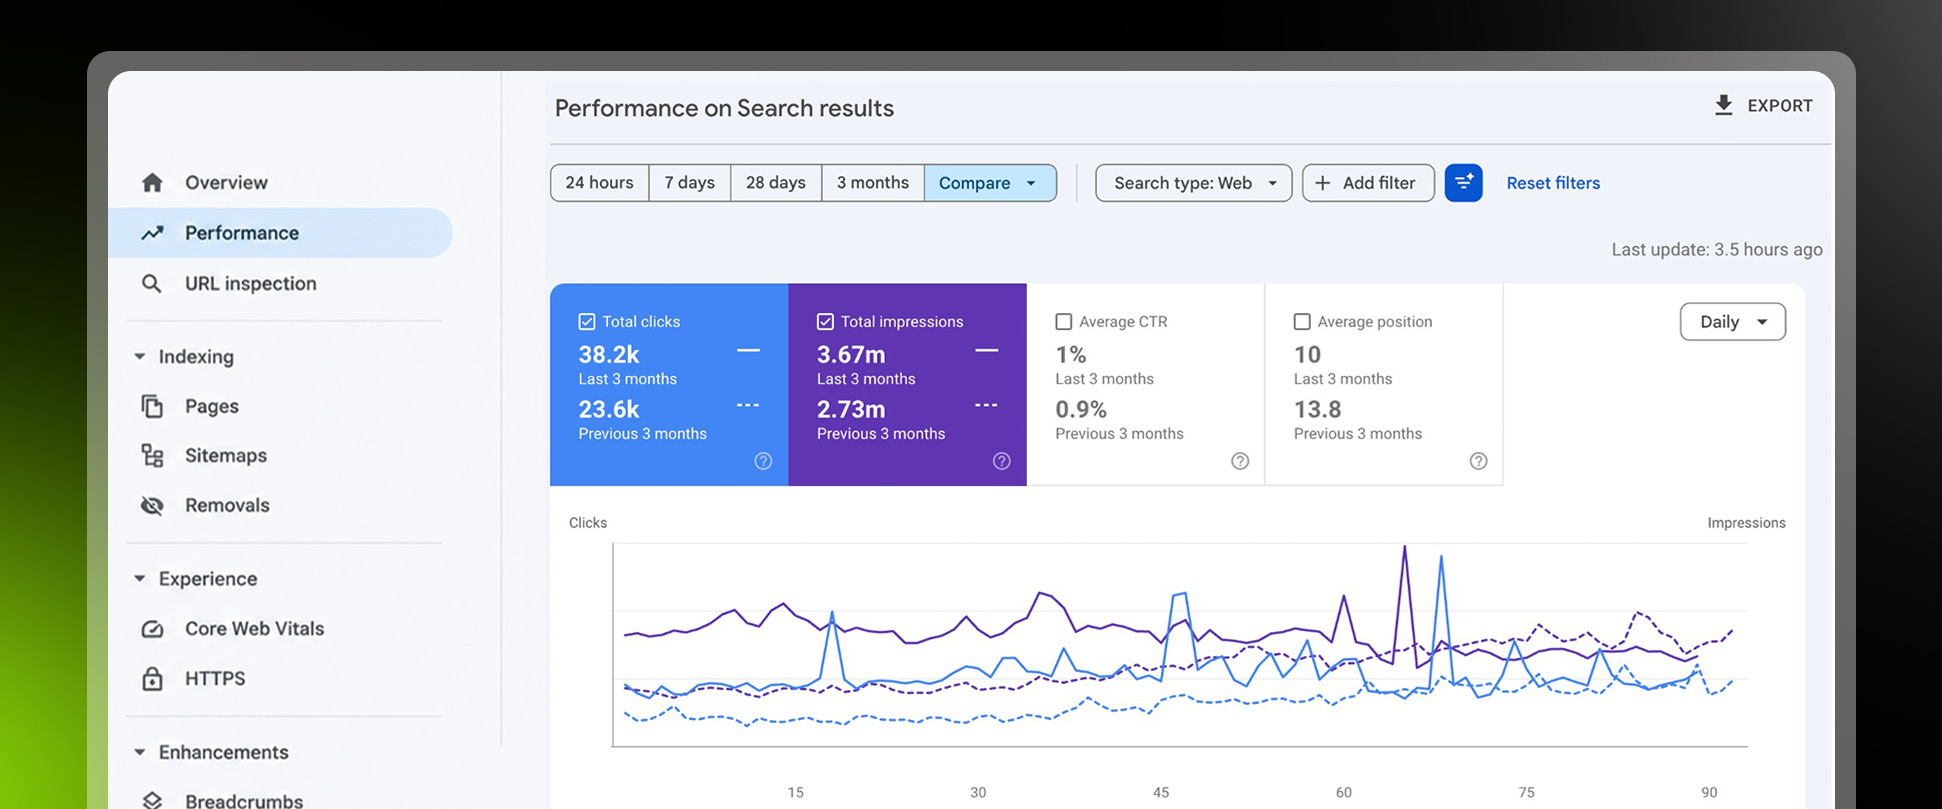Click help icon in Average CTR card
Viewport: 1942px width, 809px height.
pos(1240,461)
